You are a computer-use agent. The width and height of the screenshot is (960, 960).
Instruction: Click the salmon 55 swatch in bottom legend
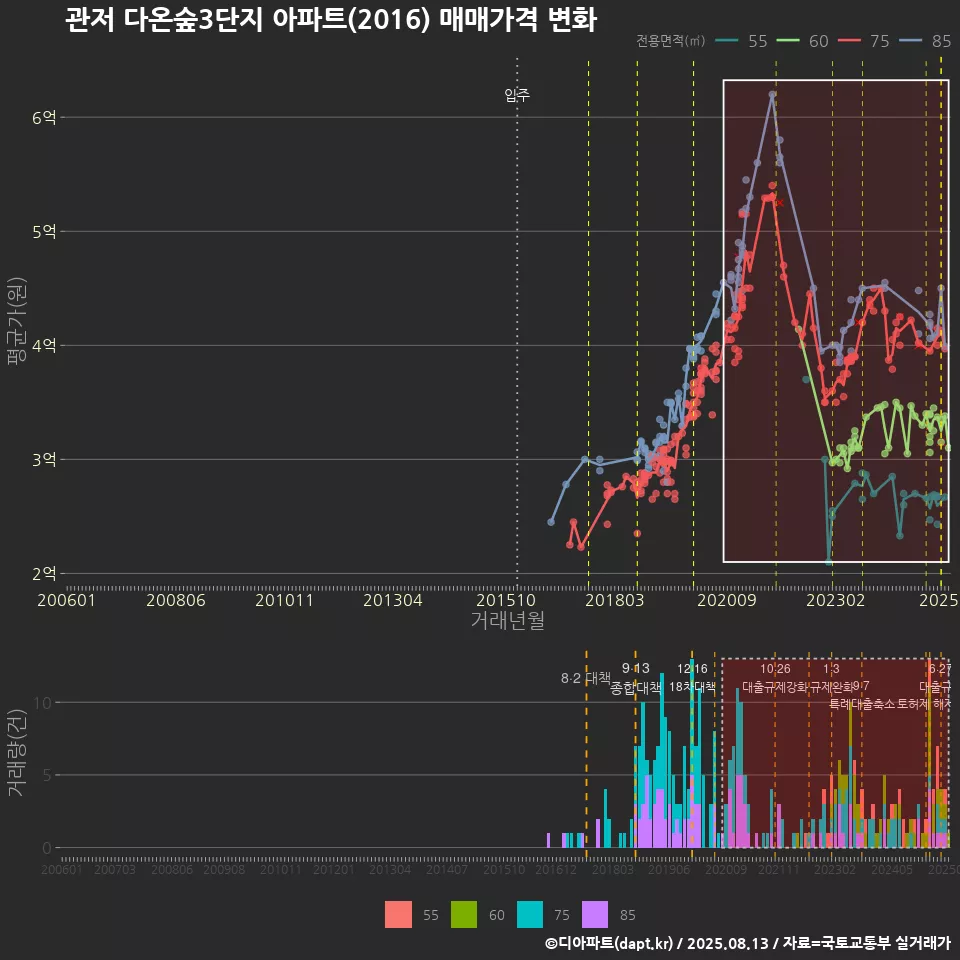(x=398, y=915)
